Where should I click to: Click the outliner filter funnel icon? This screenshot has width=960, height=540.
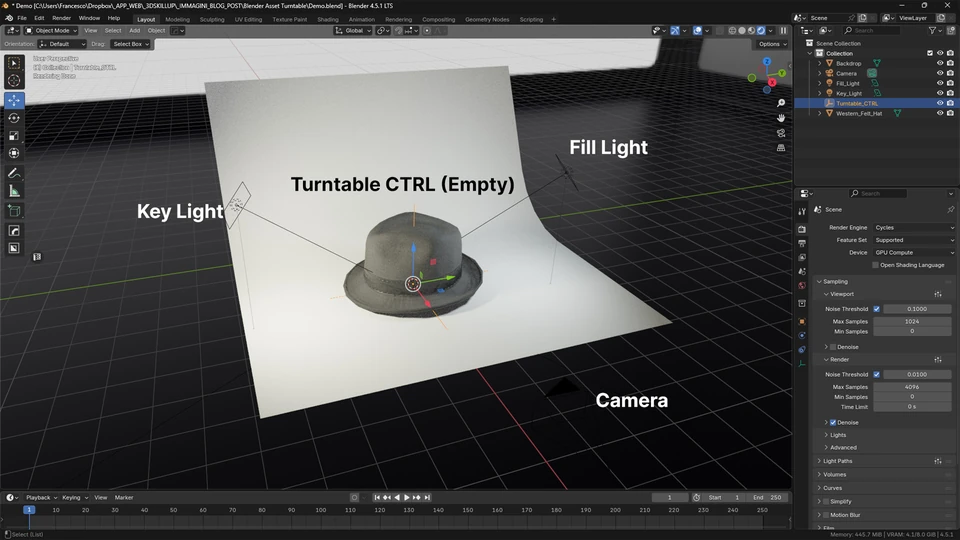pyautogui.click(x=932, y=30)
